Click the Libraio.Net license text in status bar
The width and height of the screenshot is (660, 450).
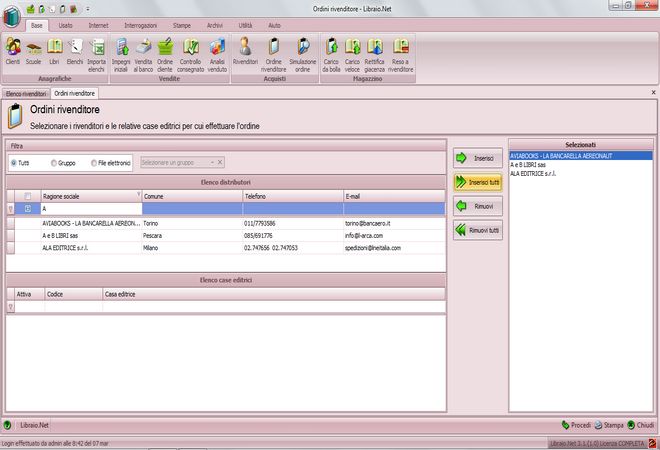click(597, 443)
